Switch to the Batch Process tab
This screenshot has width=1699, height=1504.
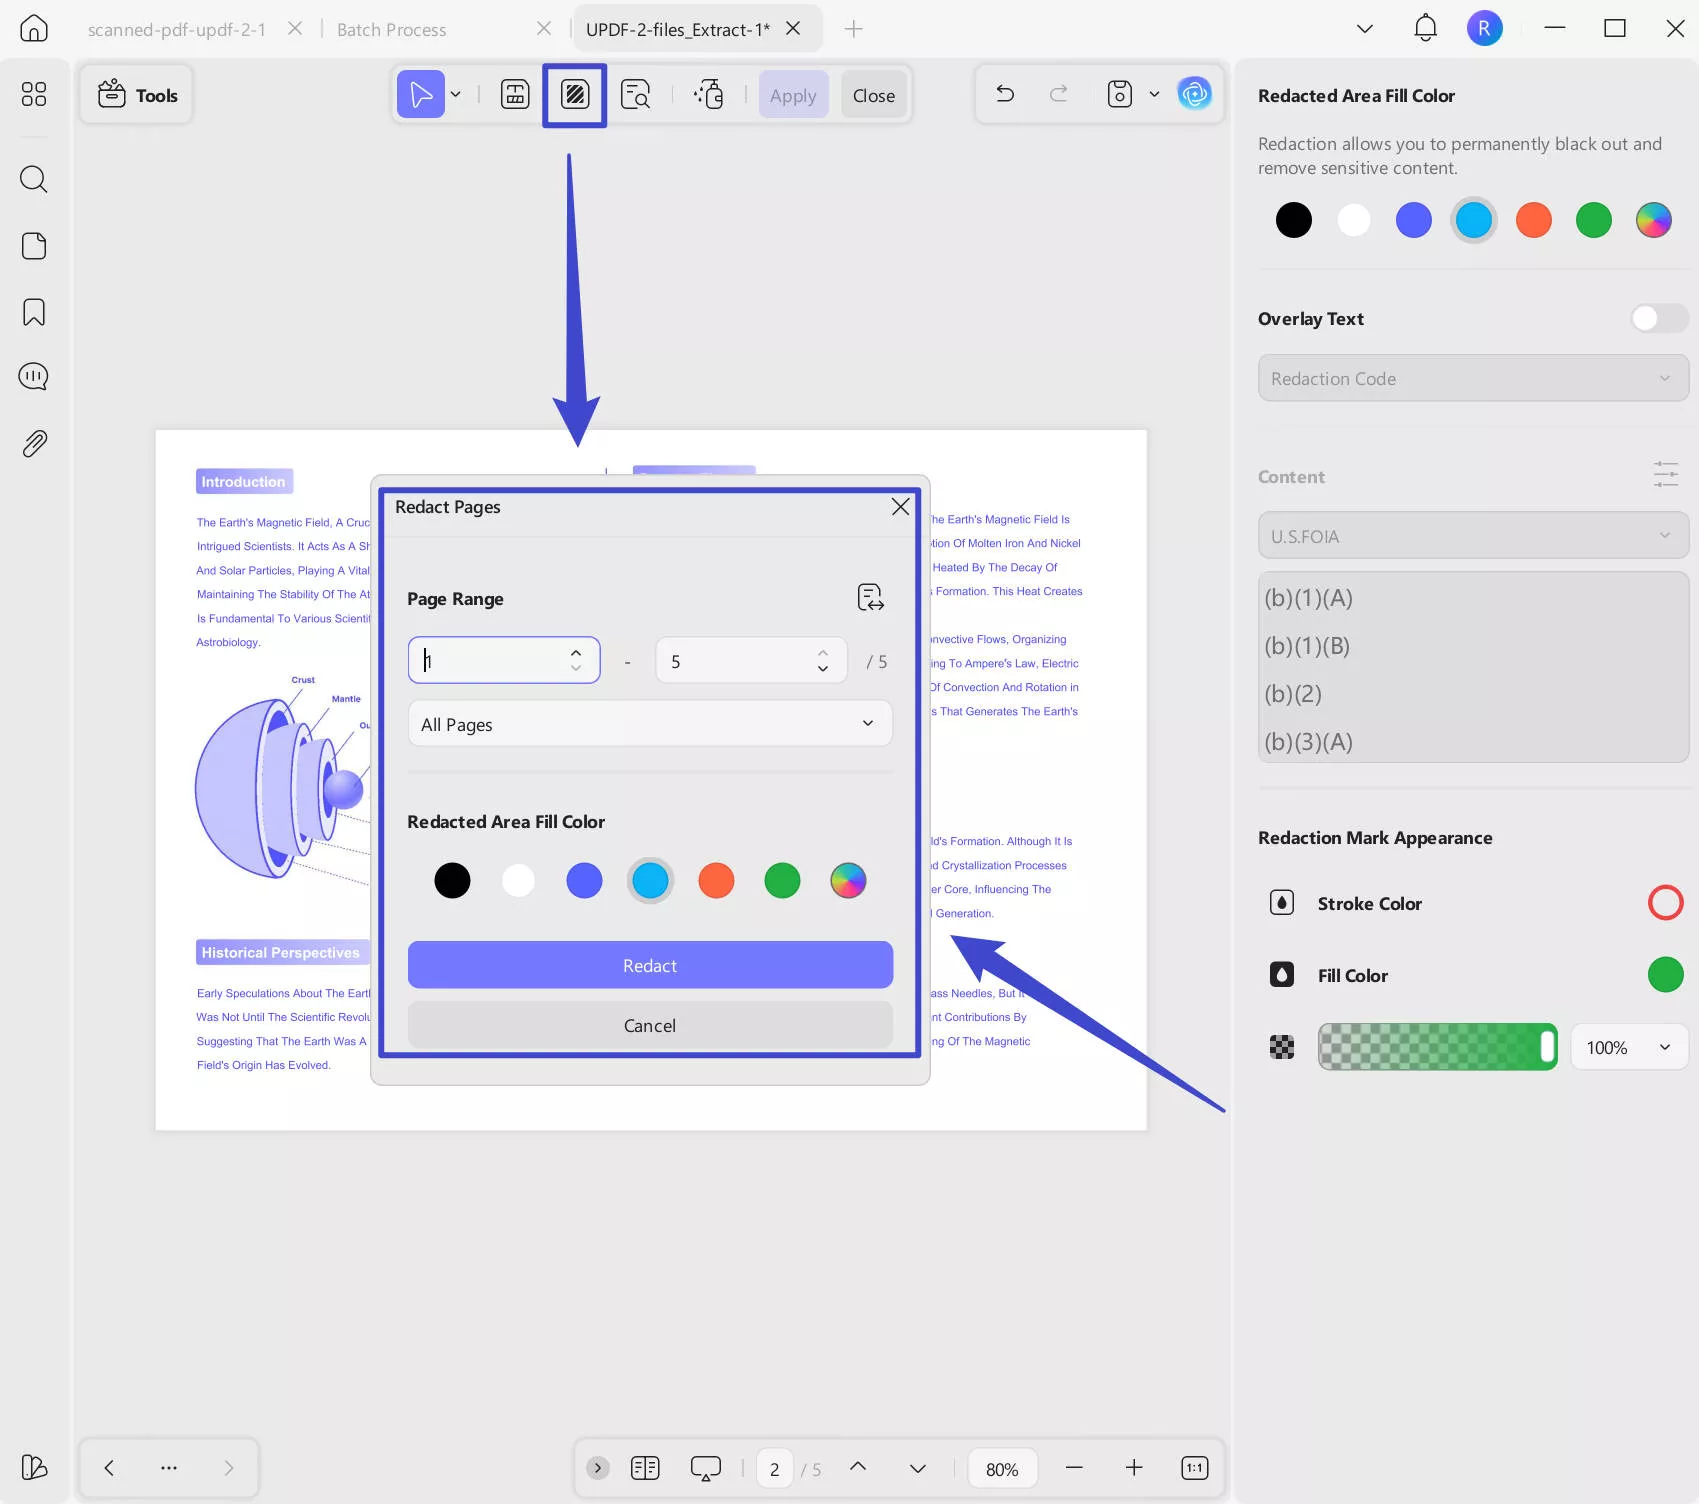(x=392, y=29)
